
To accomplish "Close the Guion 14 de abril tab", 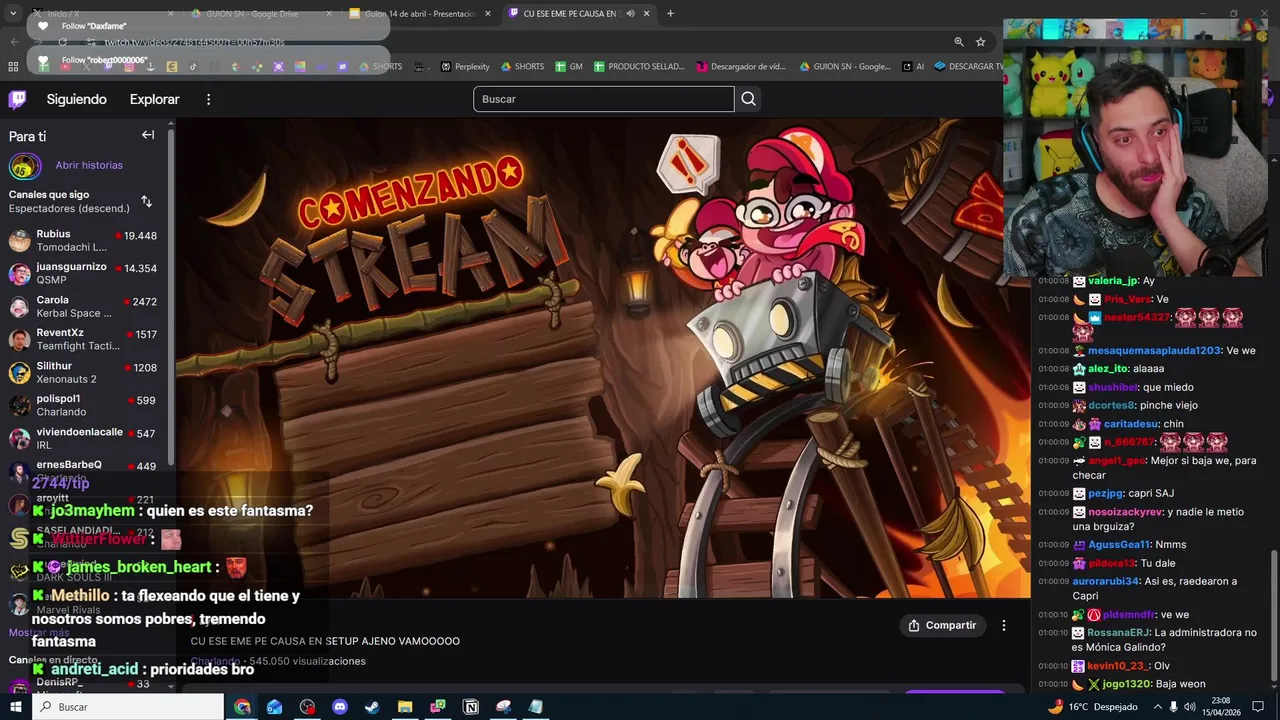I will click(488, 14).
